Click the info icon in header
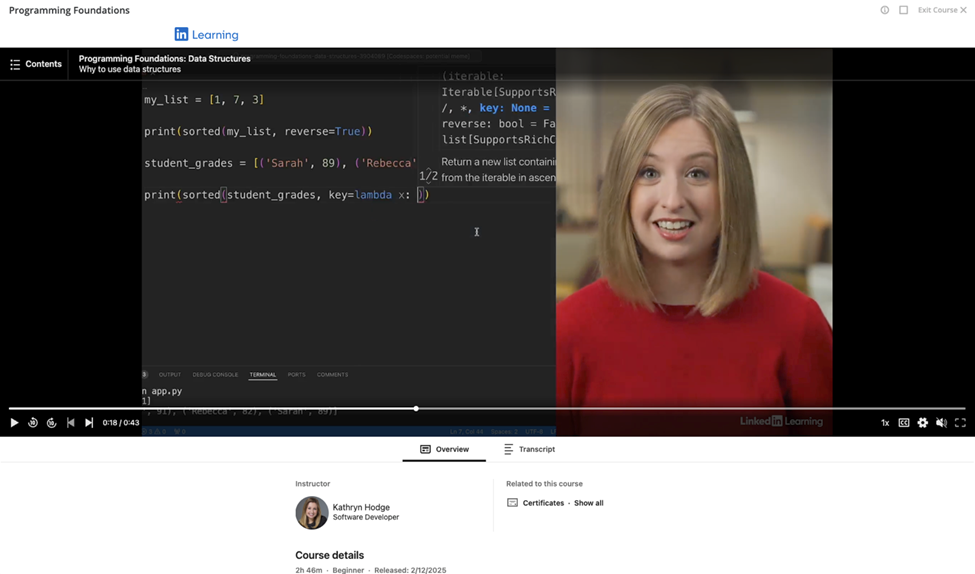This screenshot has height=574, width=975. [885, 10]
